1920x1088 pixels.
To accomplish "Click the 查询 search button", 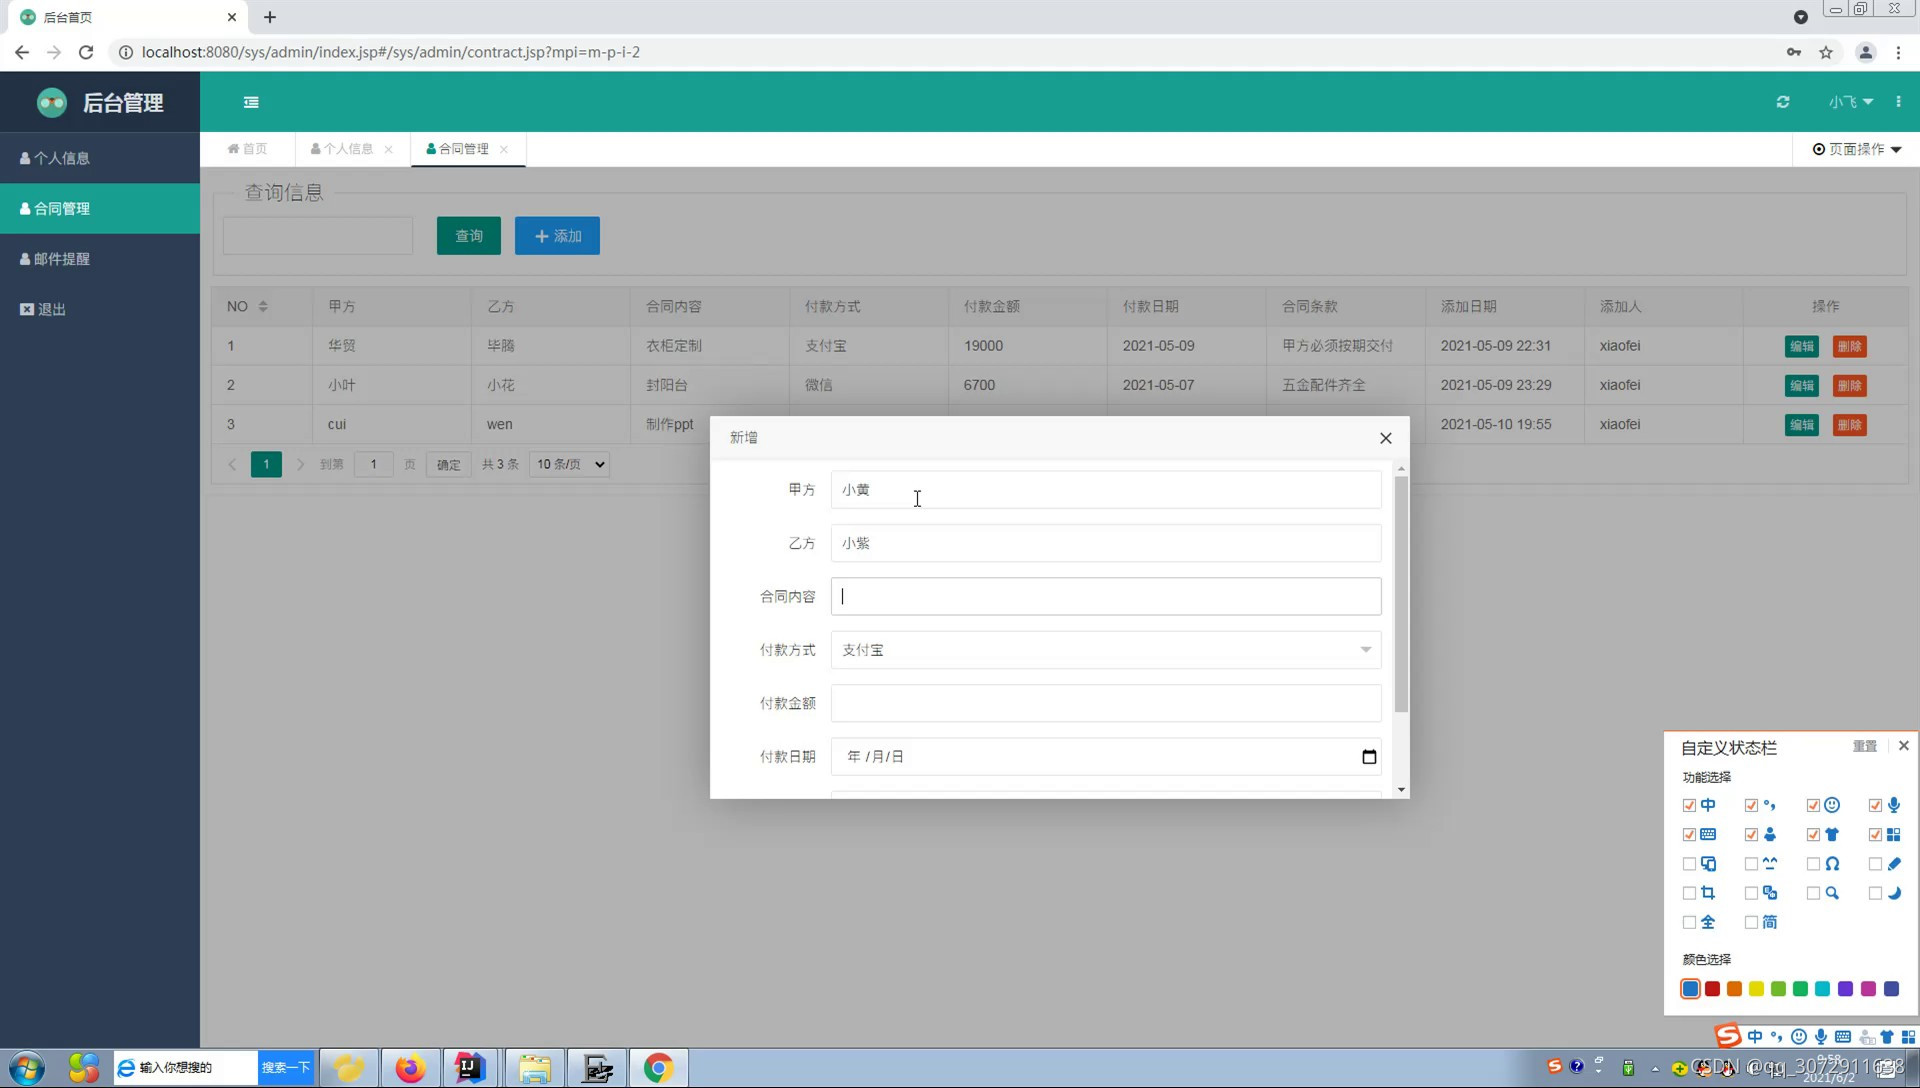I will click(469, 236).
